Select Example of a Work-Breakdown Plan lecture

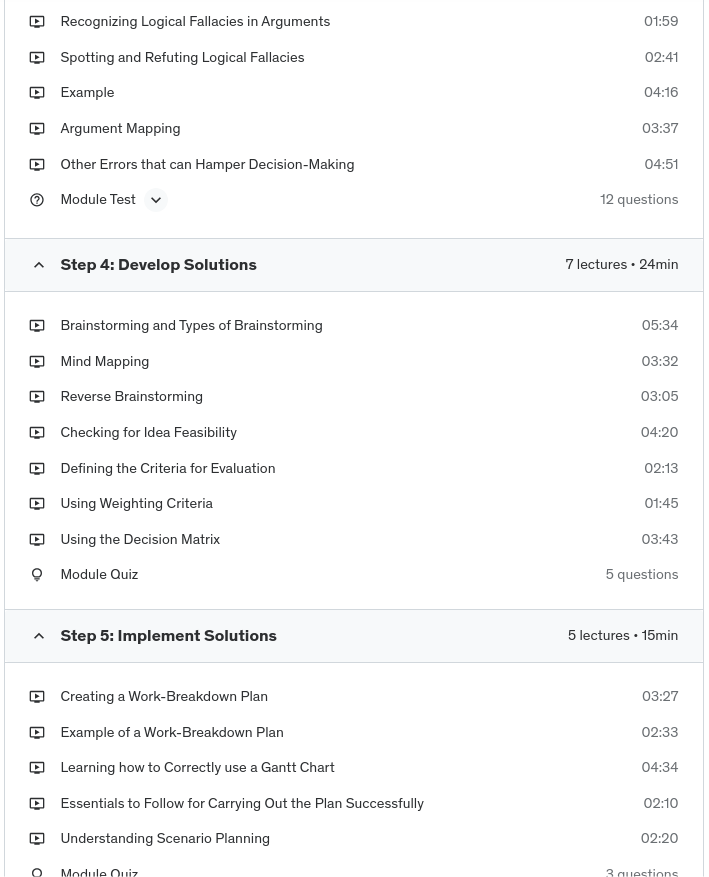tap(171, 732)
